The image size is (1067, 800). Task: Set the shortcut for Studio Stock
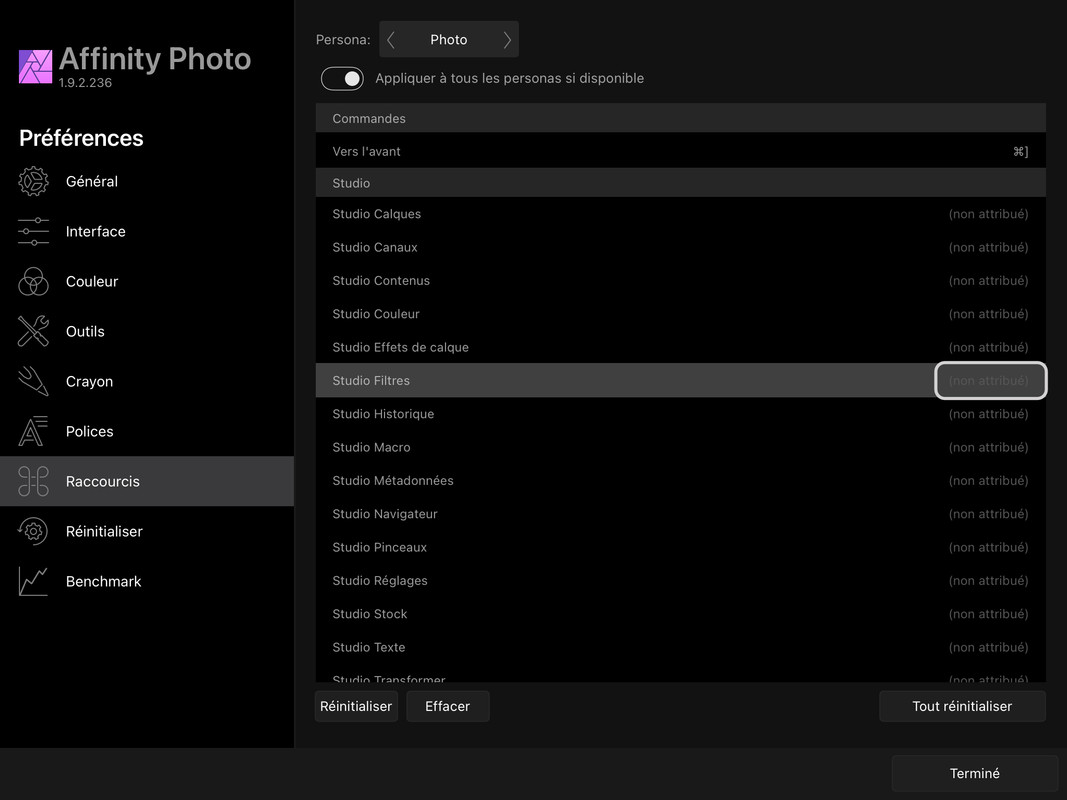989,614
